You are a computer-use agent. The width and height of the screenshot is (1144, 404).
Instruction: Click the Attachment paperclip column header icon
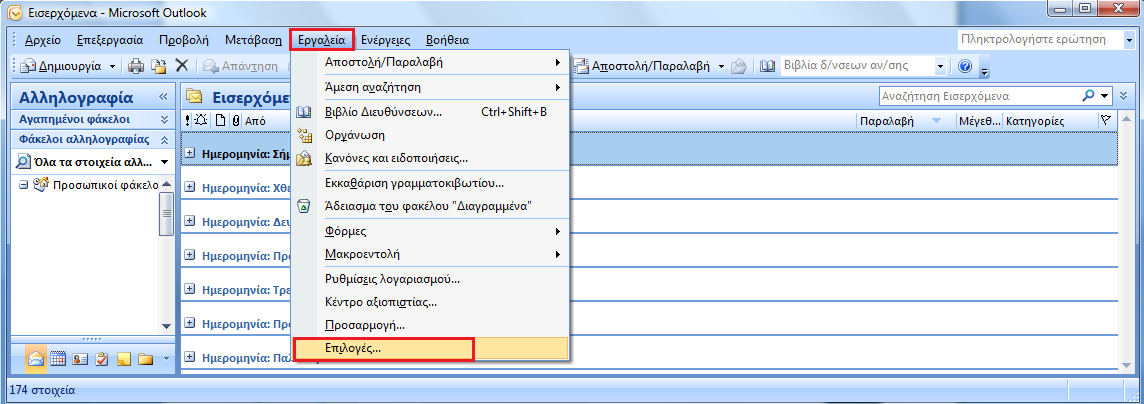(x=236, y=121)
